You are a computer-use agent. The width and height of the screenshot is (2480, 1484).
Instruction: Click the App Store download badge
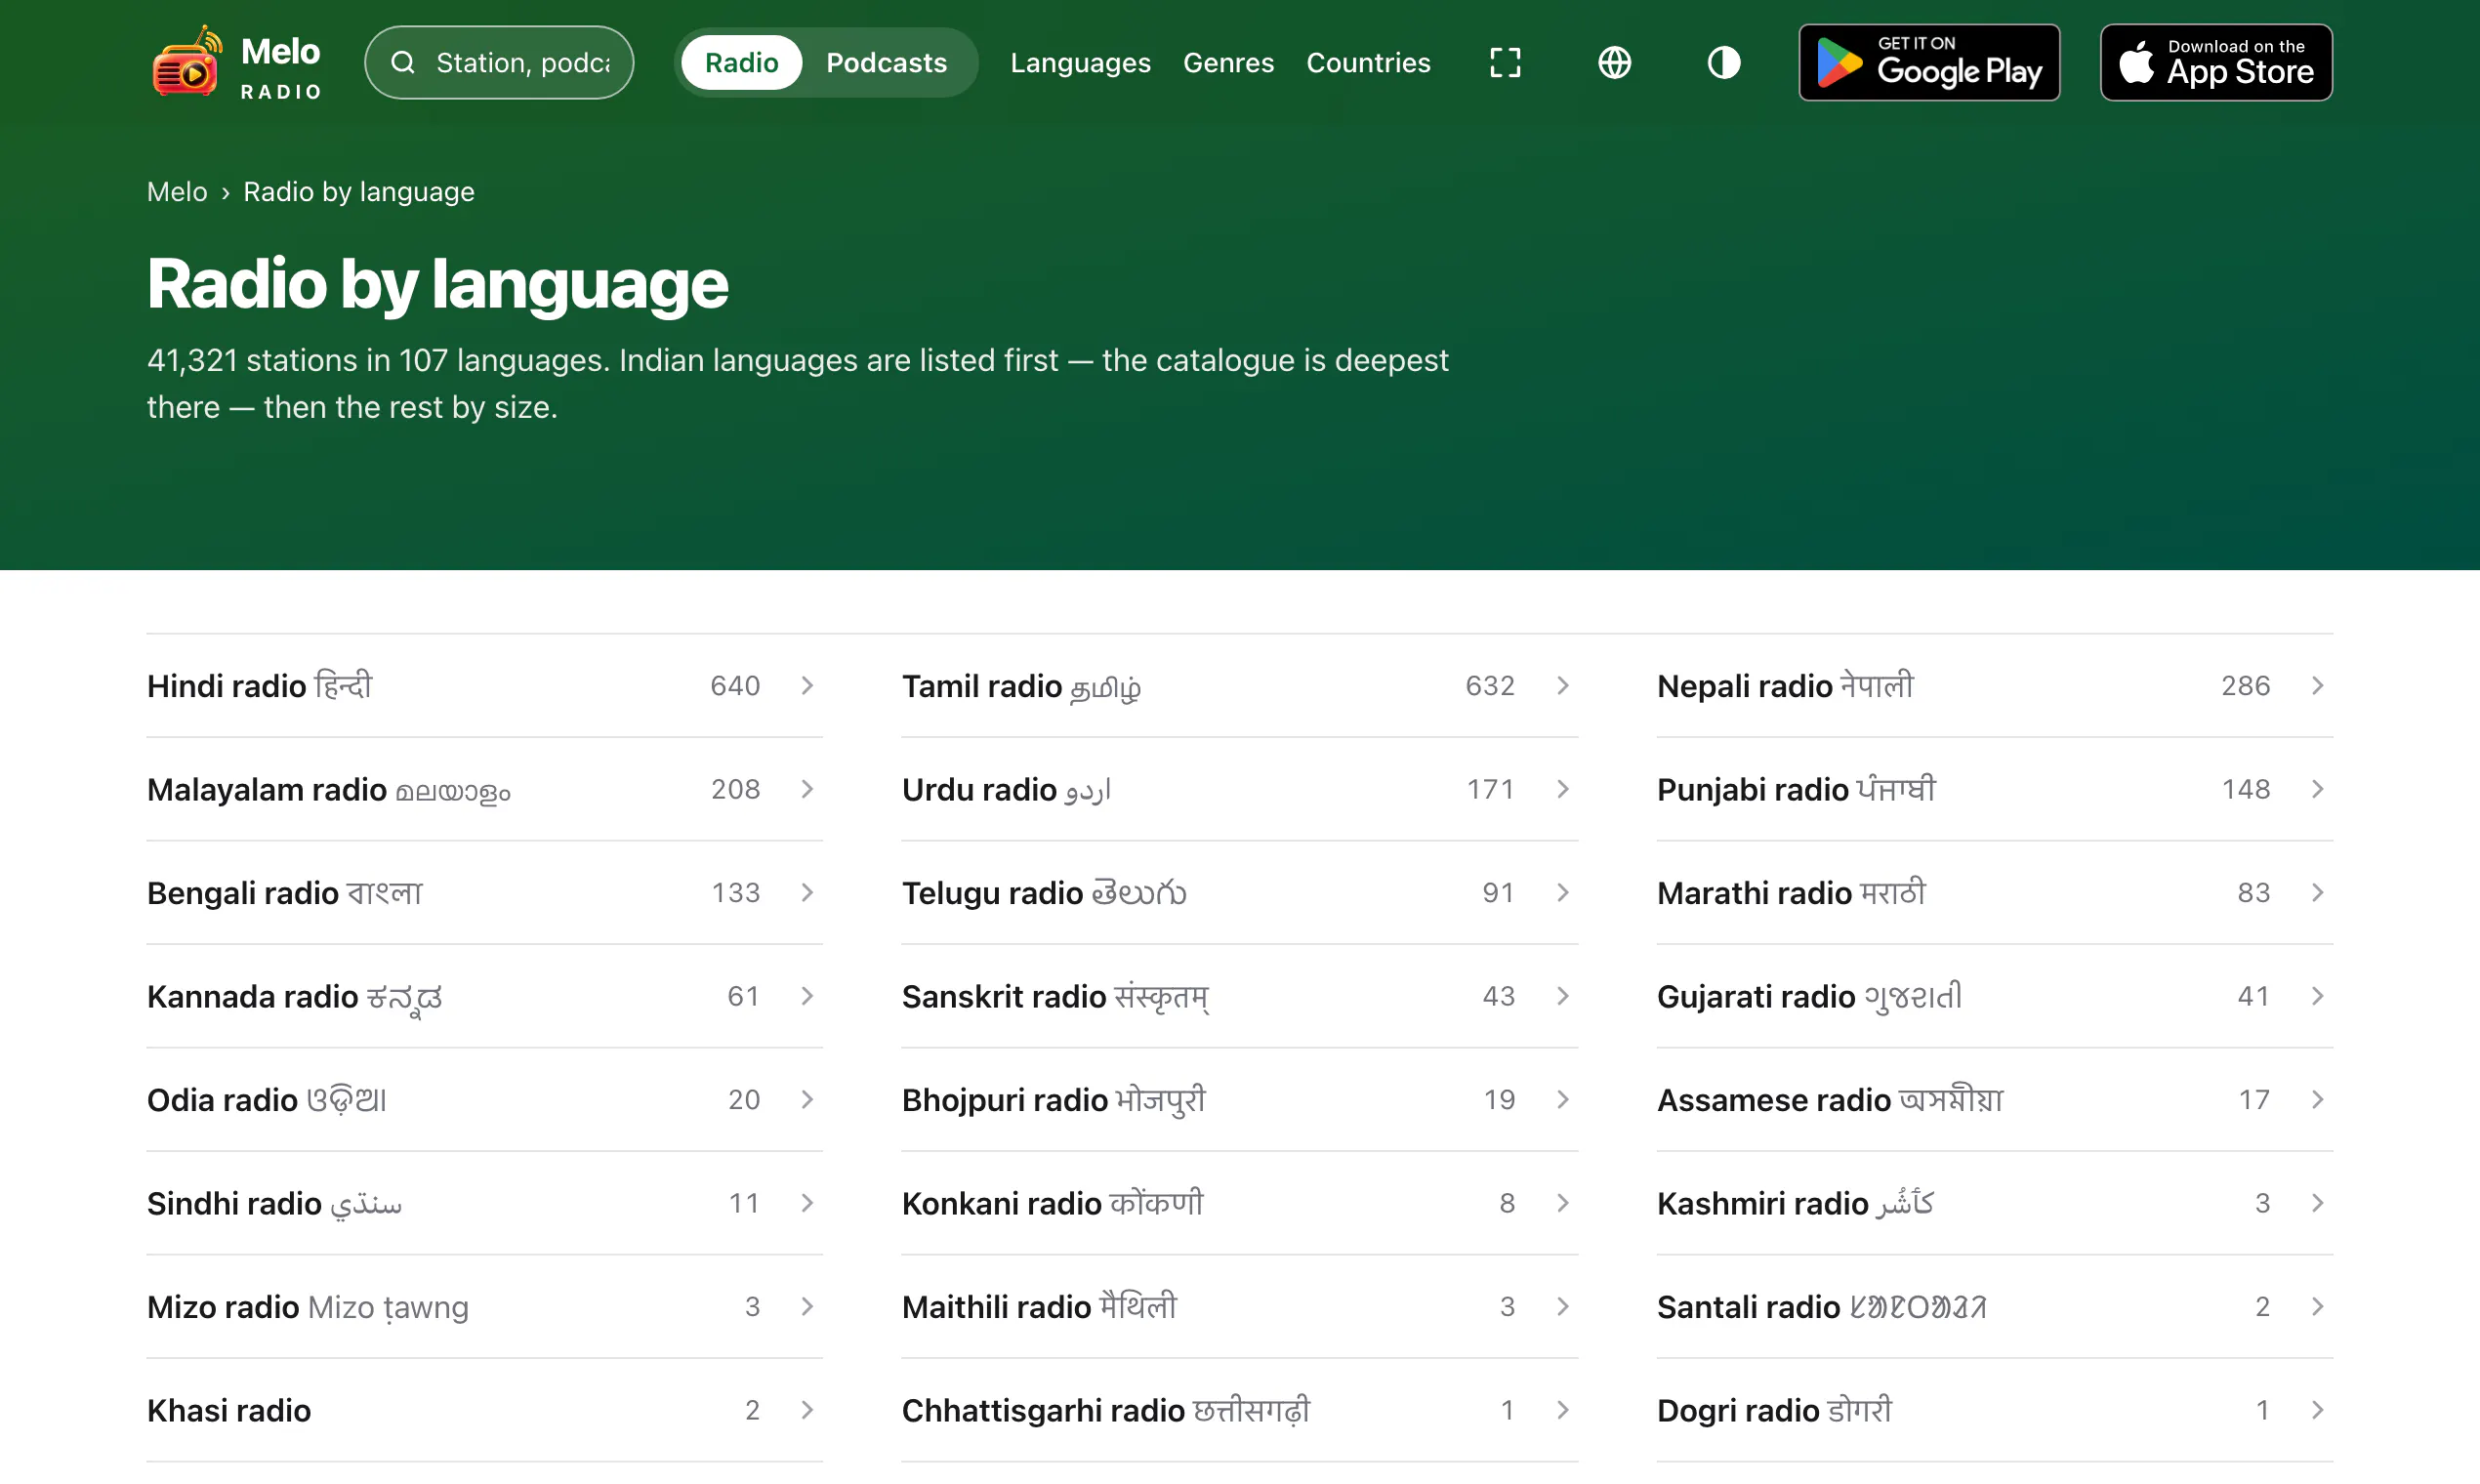2216,63
